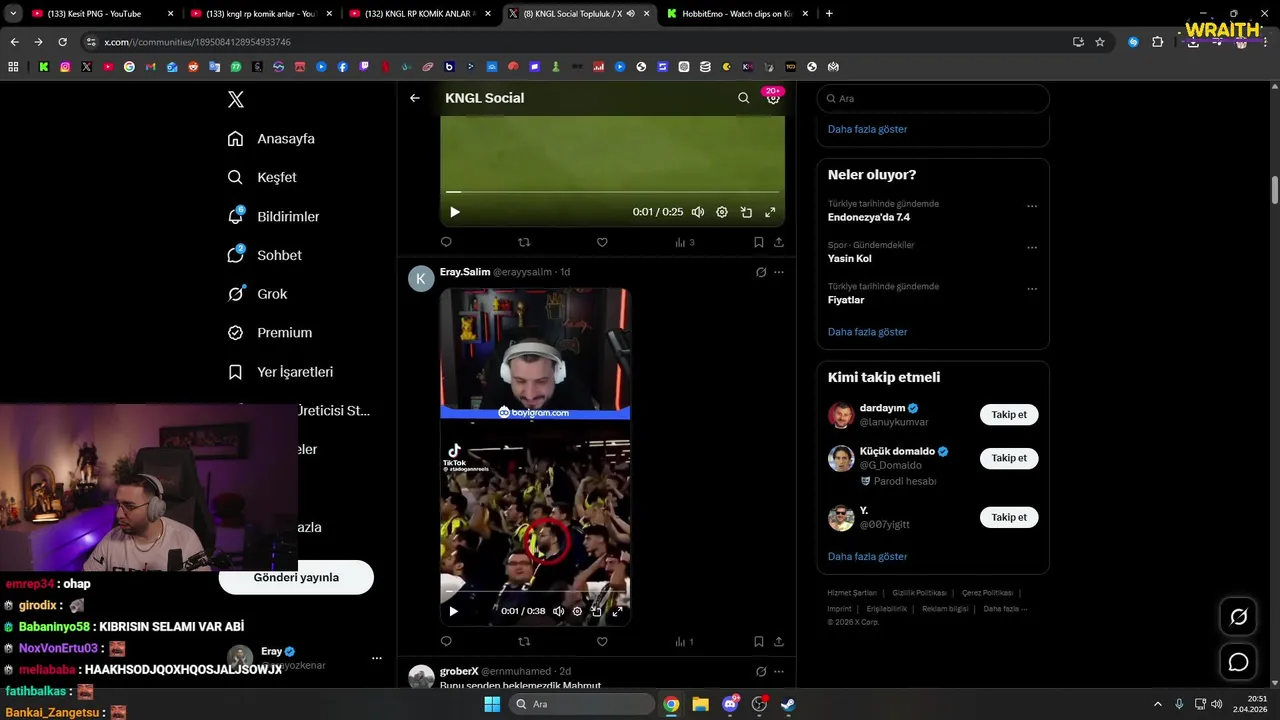The height and width of the screenshot is (720, 1280).
Task: Enter fullscreen on the 0:38 video
Action: click(617, 611)
